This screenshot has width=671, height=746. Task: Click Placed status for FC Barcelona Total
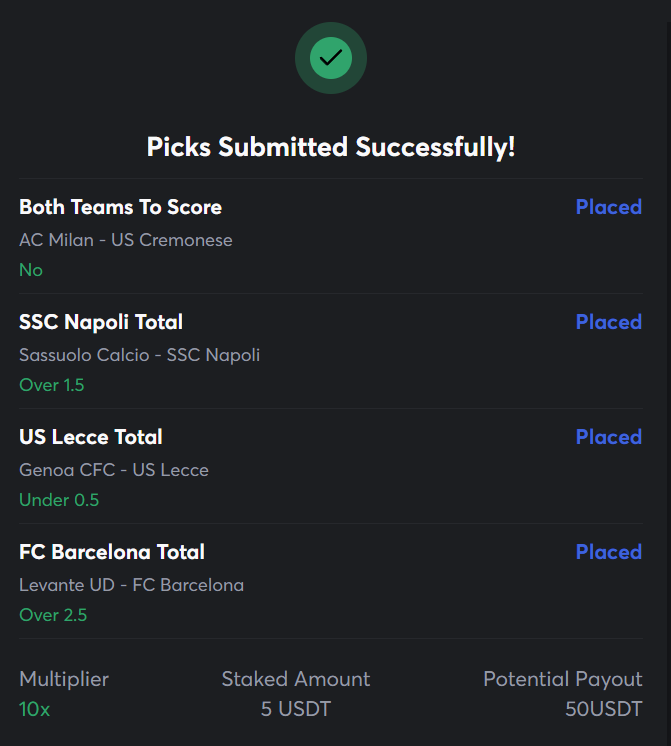(x=609, y=552)
